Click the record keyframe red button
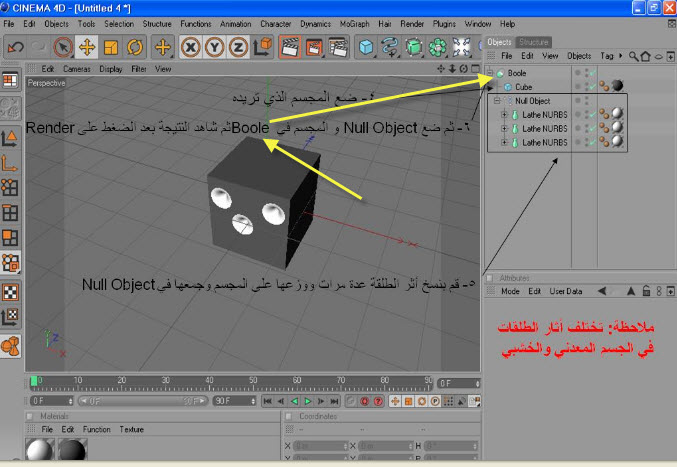677x467 pixels. [x=365, y=401]
